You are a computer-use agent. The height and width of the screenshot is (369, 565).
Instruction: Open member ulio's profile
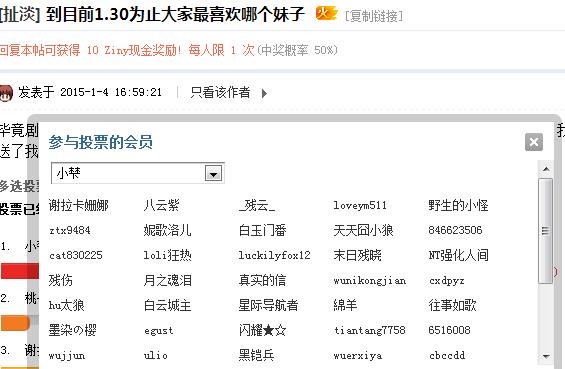click(156, 355)
